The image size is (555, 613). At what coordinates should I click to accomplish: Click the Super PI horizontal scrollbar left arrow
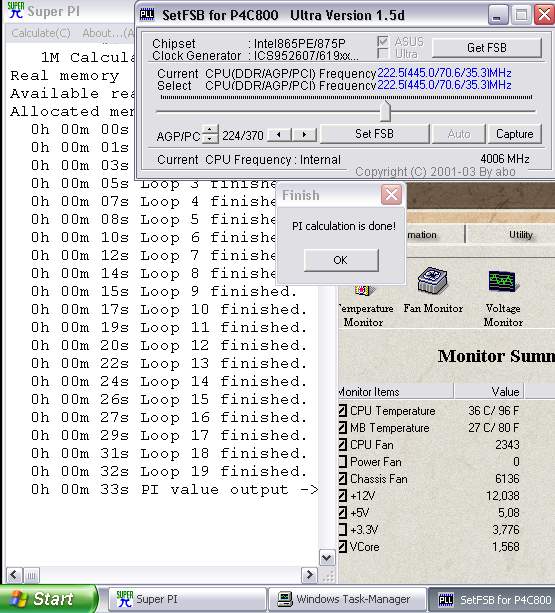click(x=14, y=575)
